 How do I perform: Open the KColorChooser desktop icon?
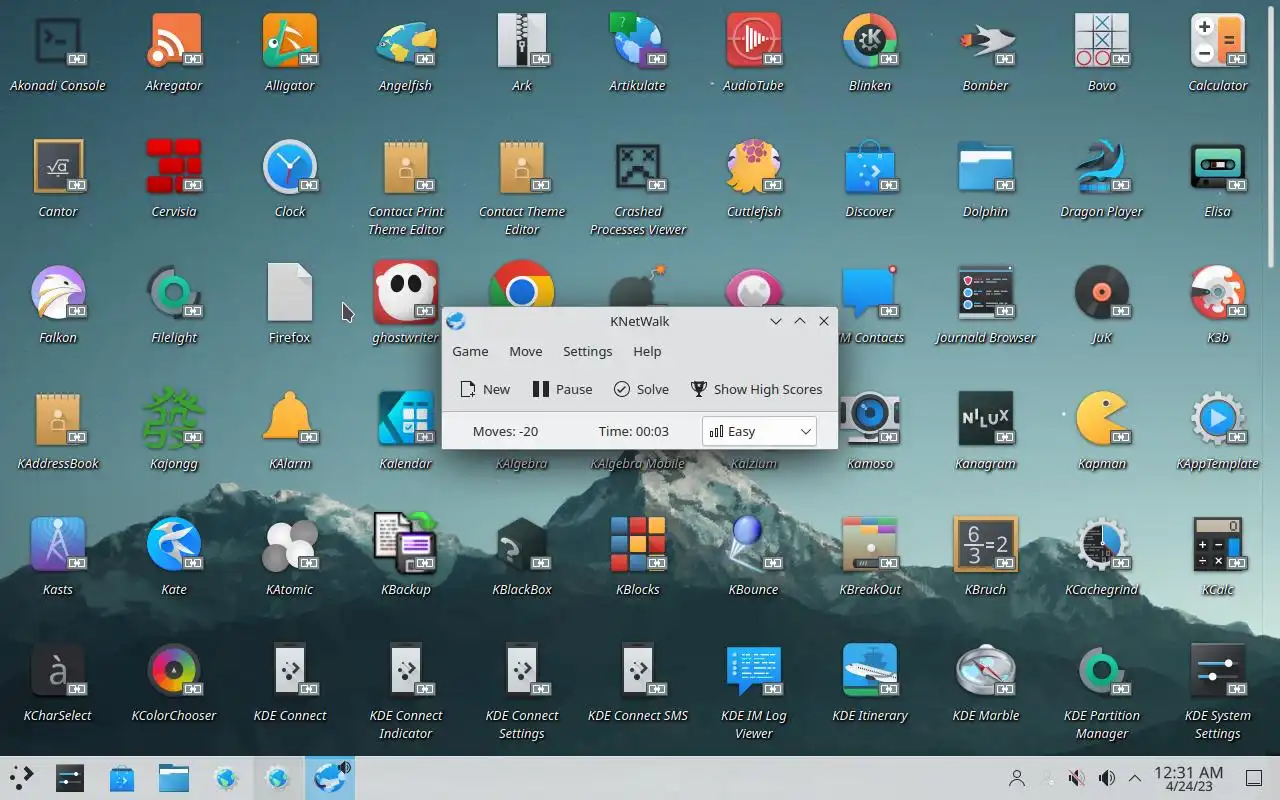[x=174, y=682]
